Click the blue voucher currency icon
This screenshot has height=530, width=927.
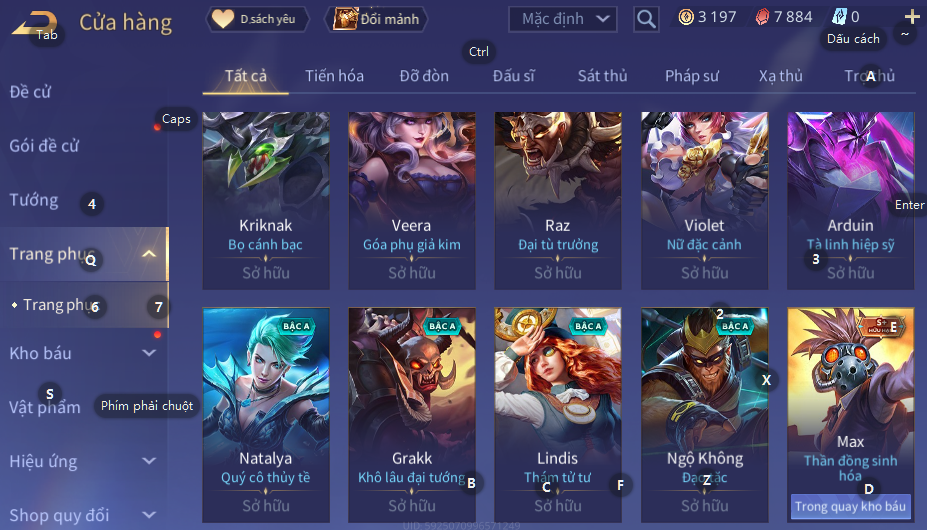coord(840,17)
